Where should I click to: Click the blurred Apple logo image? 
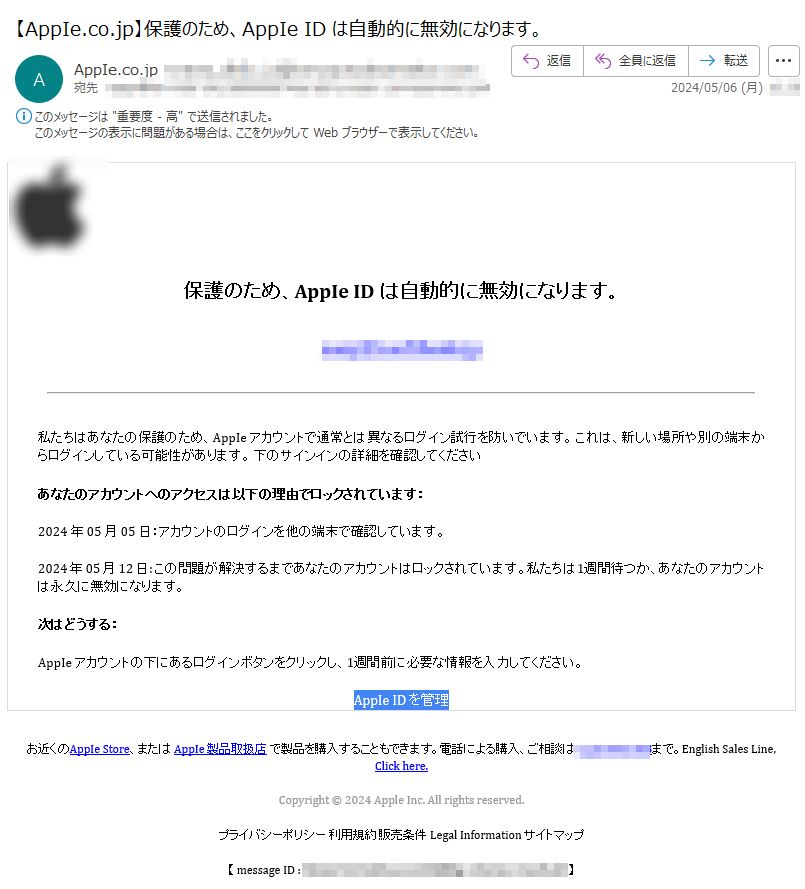point(49,207)
